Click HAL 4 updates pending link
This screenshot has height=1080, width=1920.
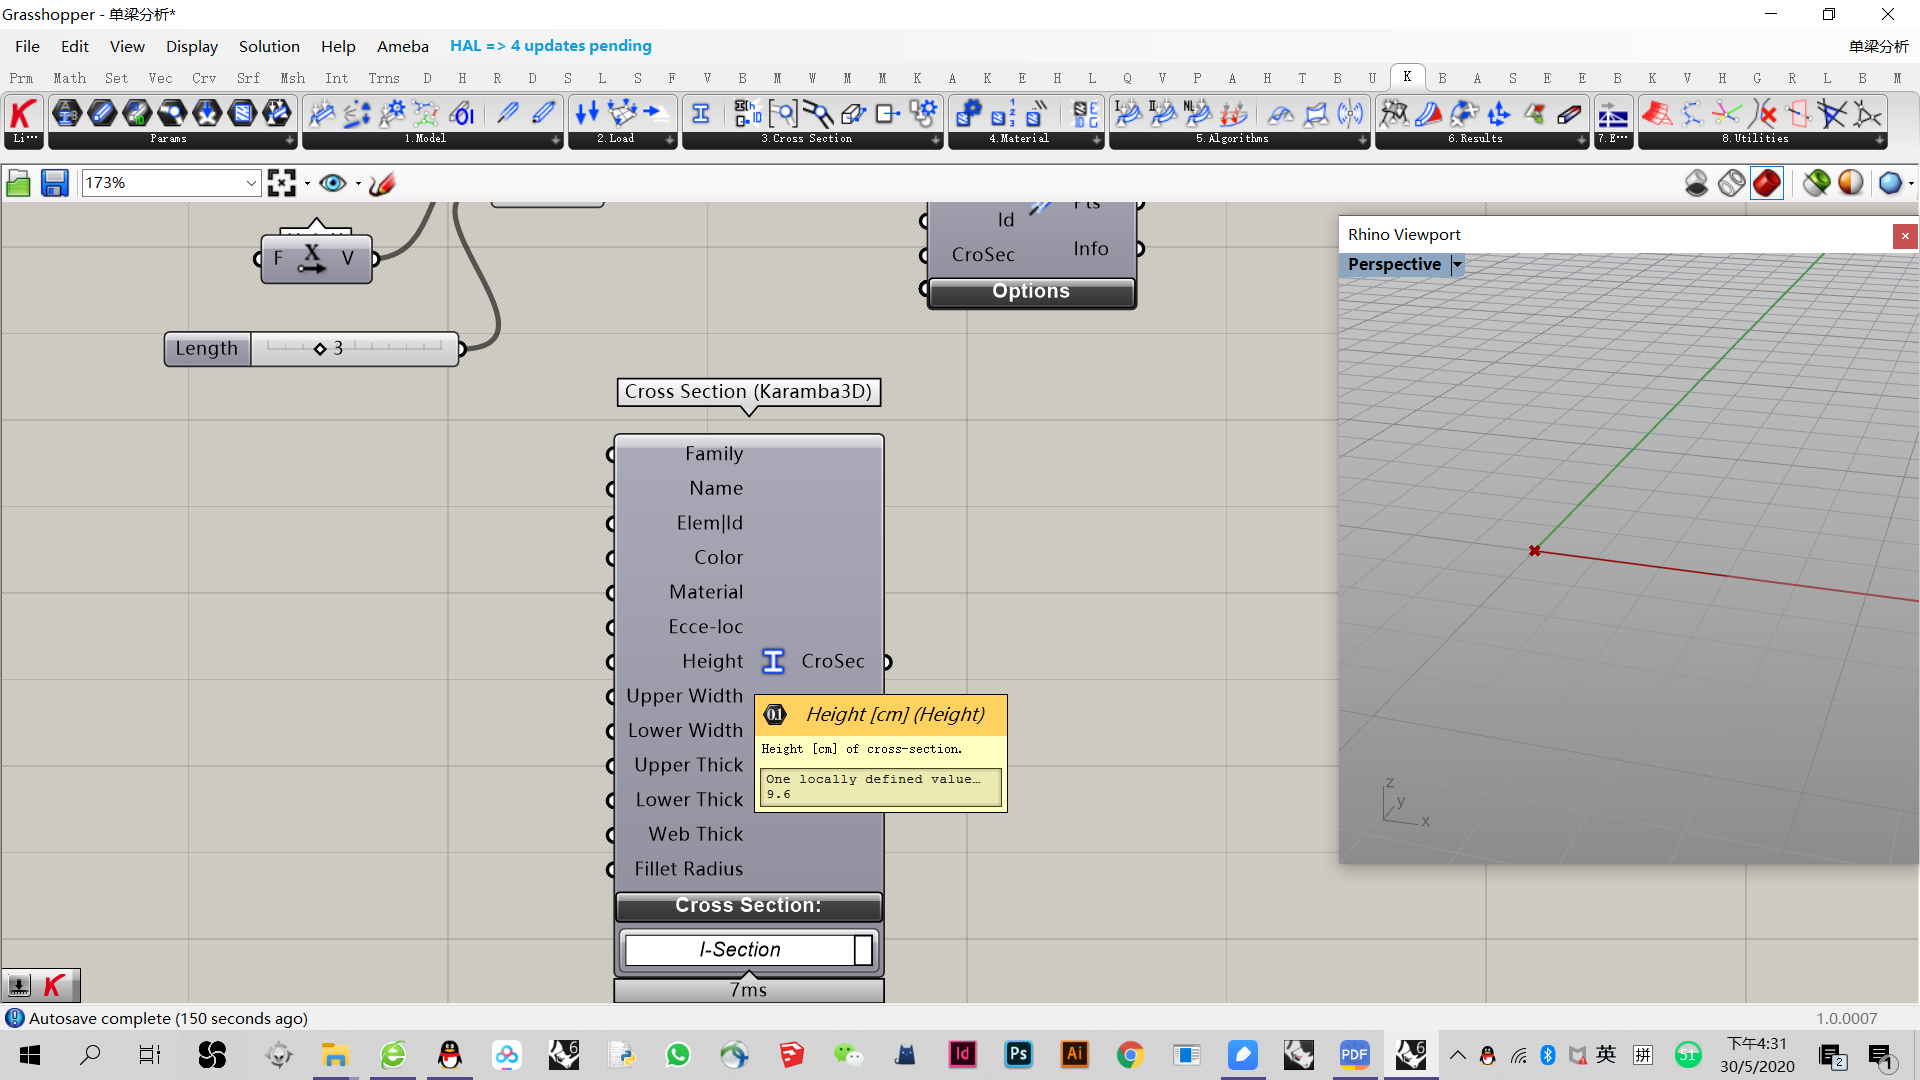[x=550, y=46]
